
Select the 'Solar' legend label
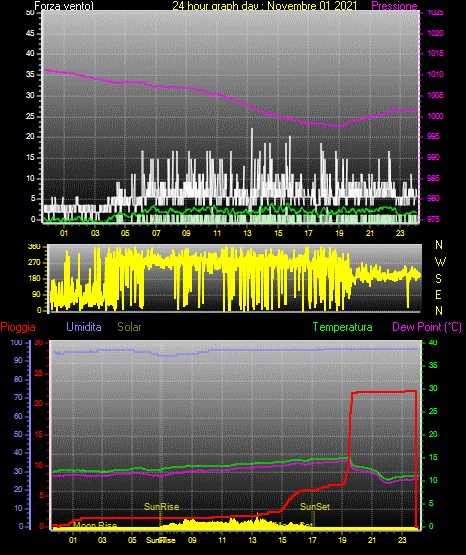130,327
